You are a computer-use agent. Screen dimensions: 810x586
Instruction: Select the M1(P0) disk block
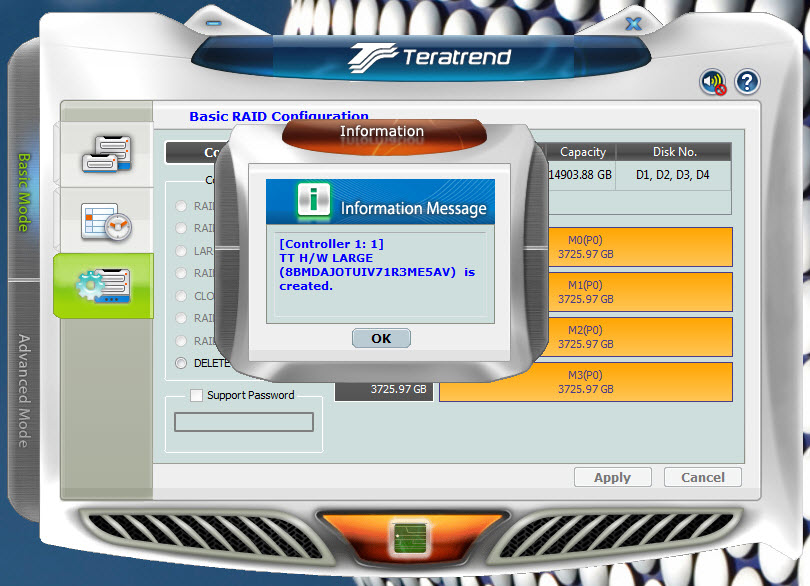[640, 292]
